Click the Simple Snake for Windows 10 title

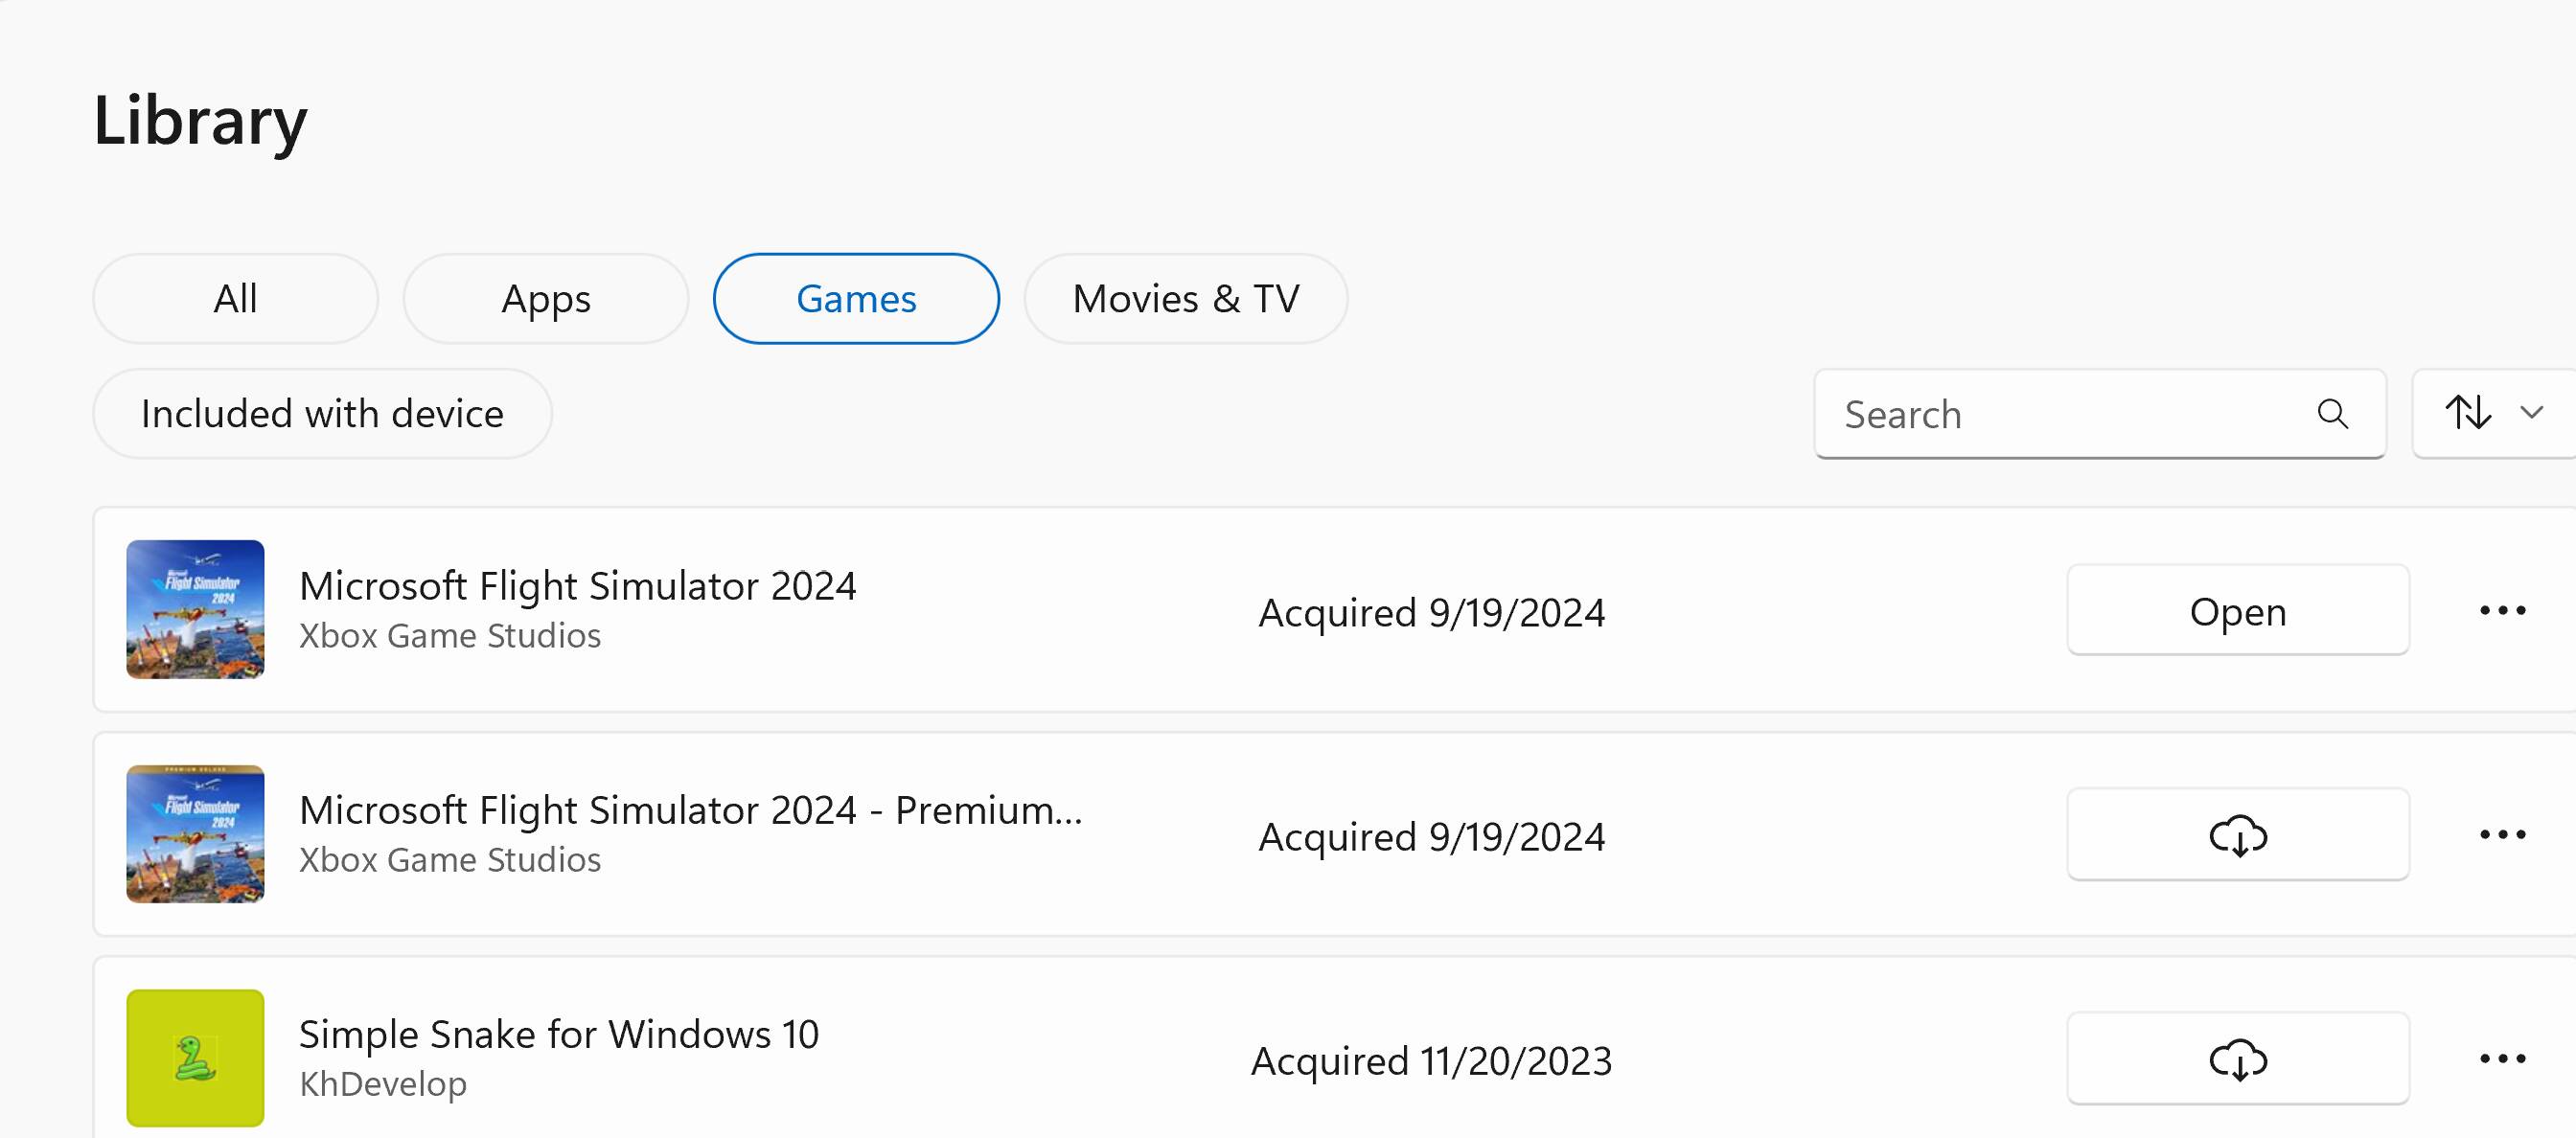559,1034
